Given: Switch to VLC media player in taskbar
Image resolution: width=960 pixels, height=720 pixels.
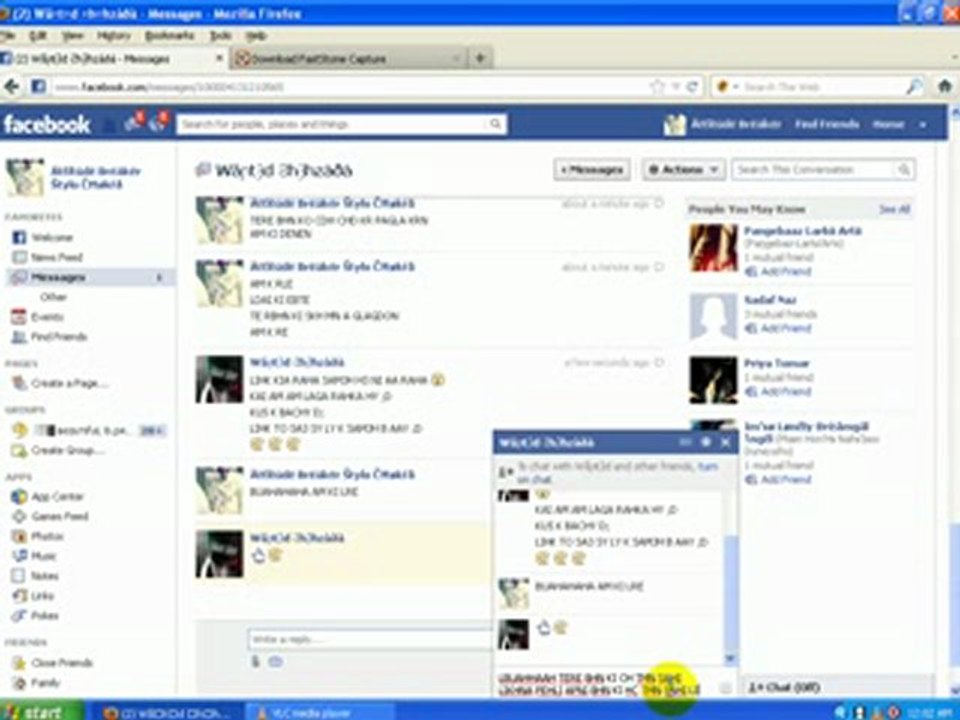Looking at the screenshot, I should pyautogui.click(x=320, y=713).
